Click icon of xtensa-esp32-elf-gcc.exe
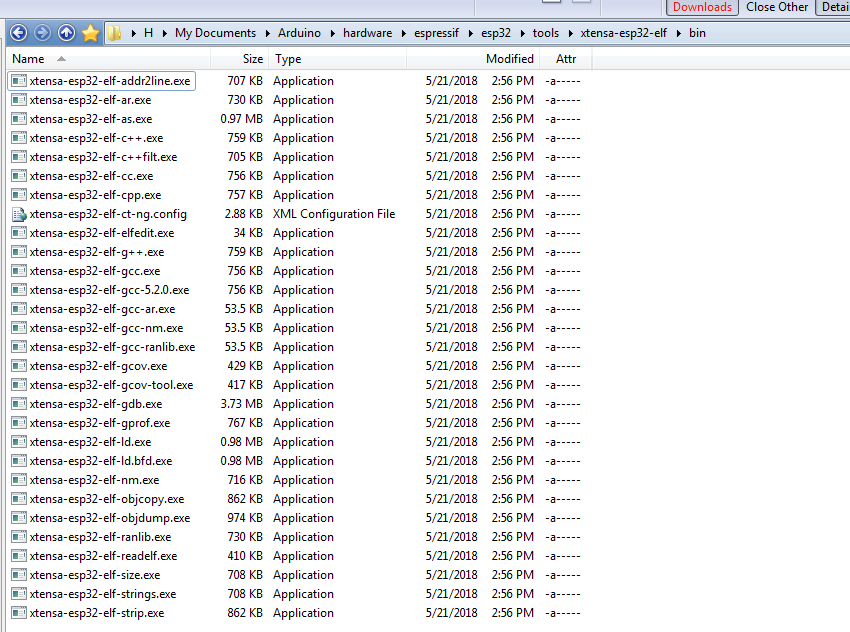Image resolution: width=850 pixels, height=632 pixels. click(19, 271)
